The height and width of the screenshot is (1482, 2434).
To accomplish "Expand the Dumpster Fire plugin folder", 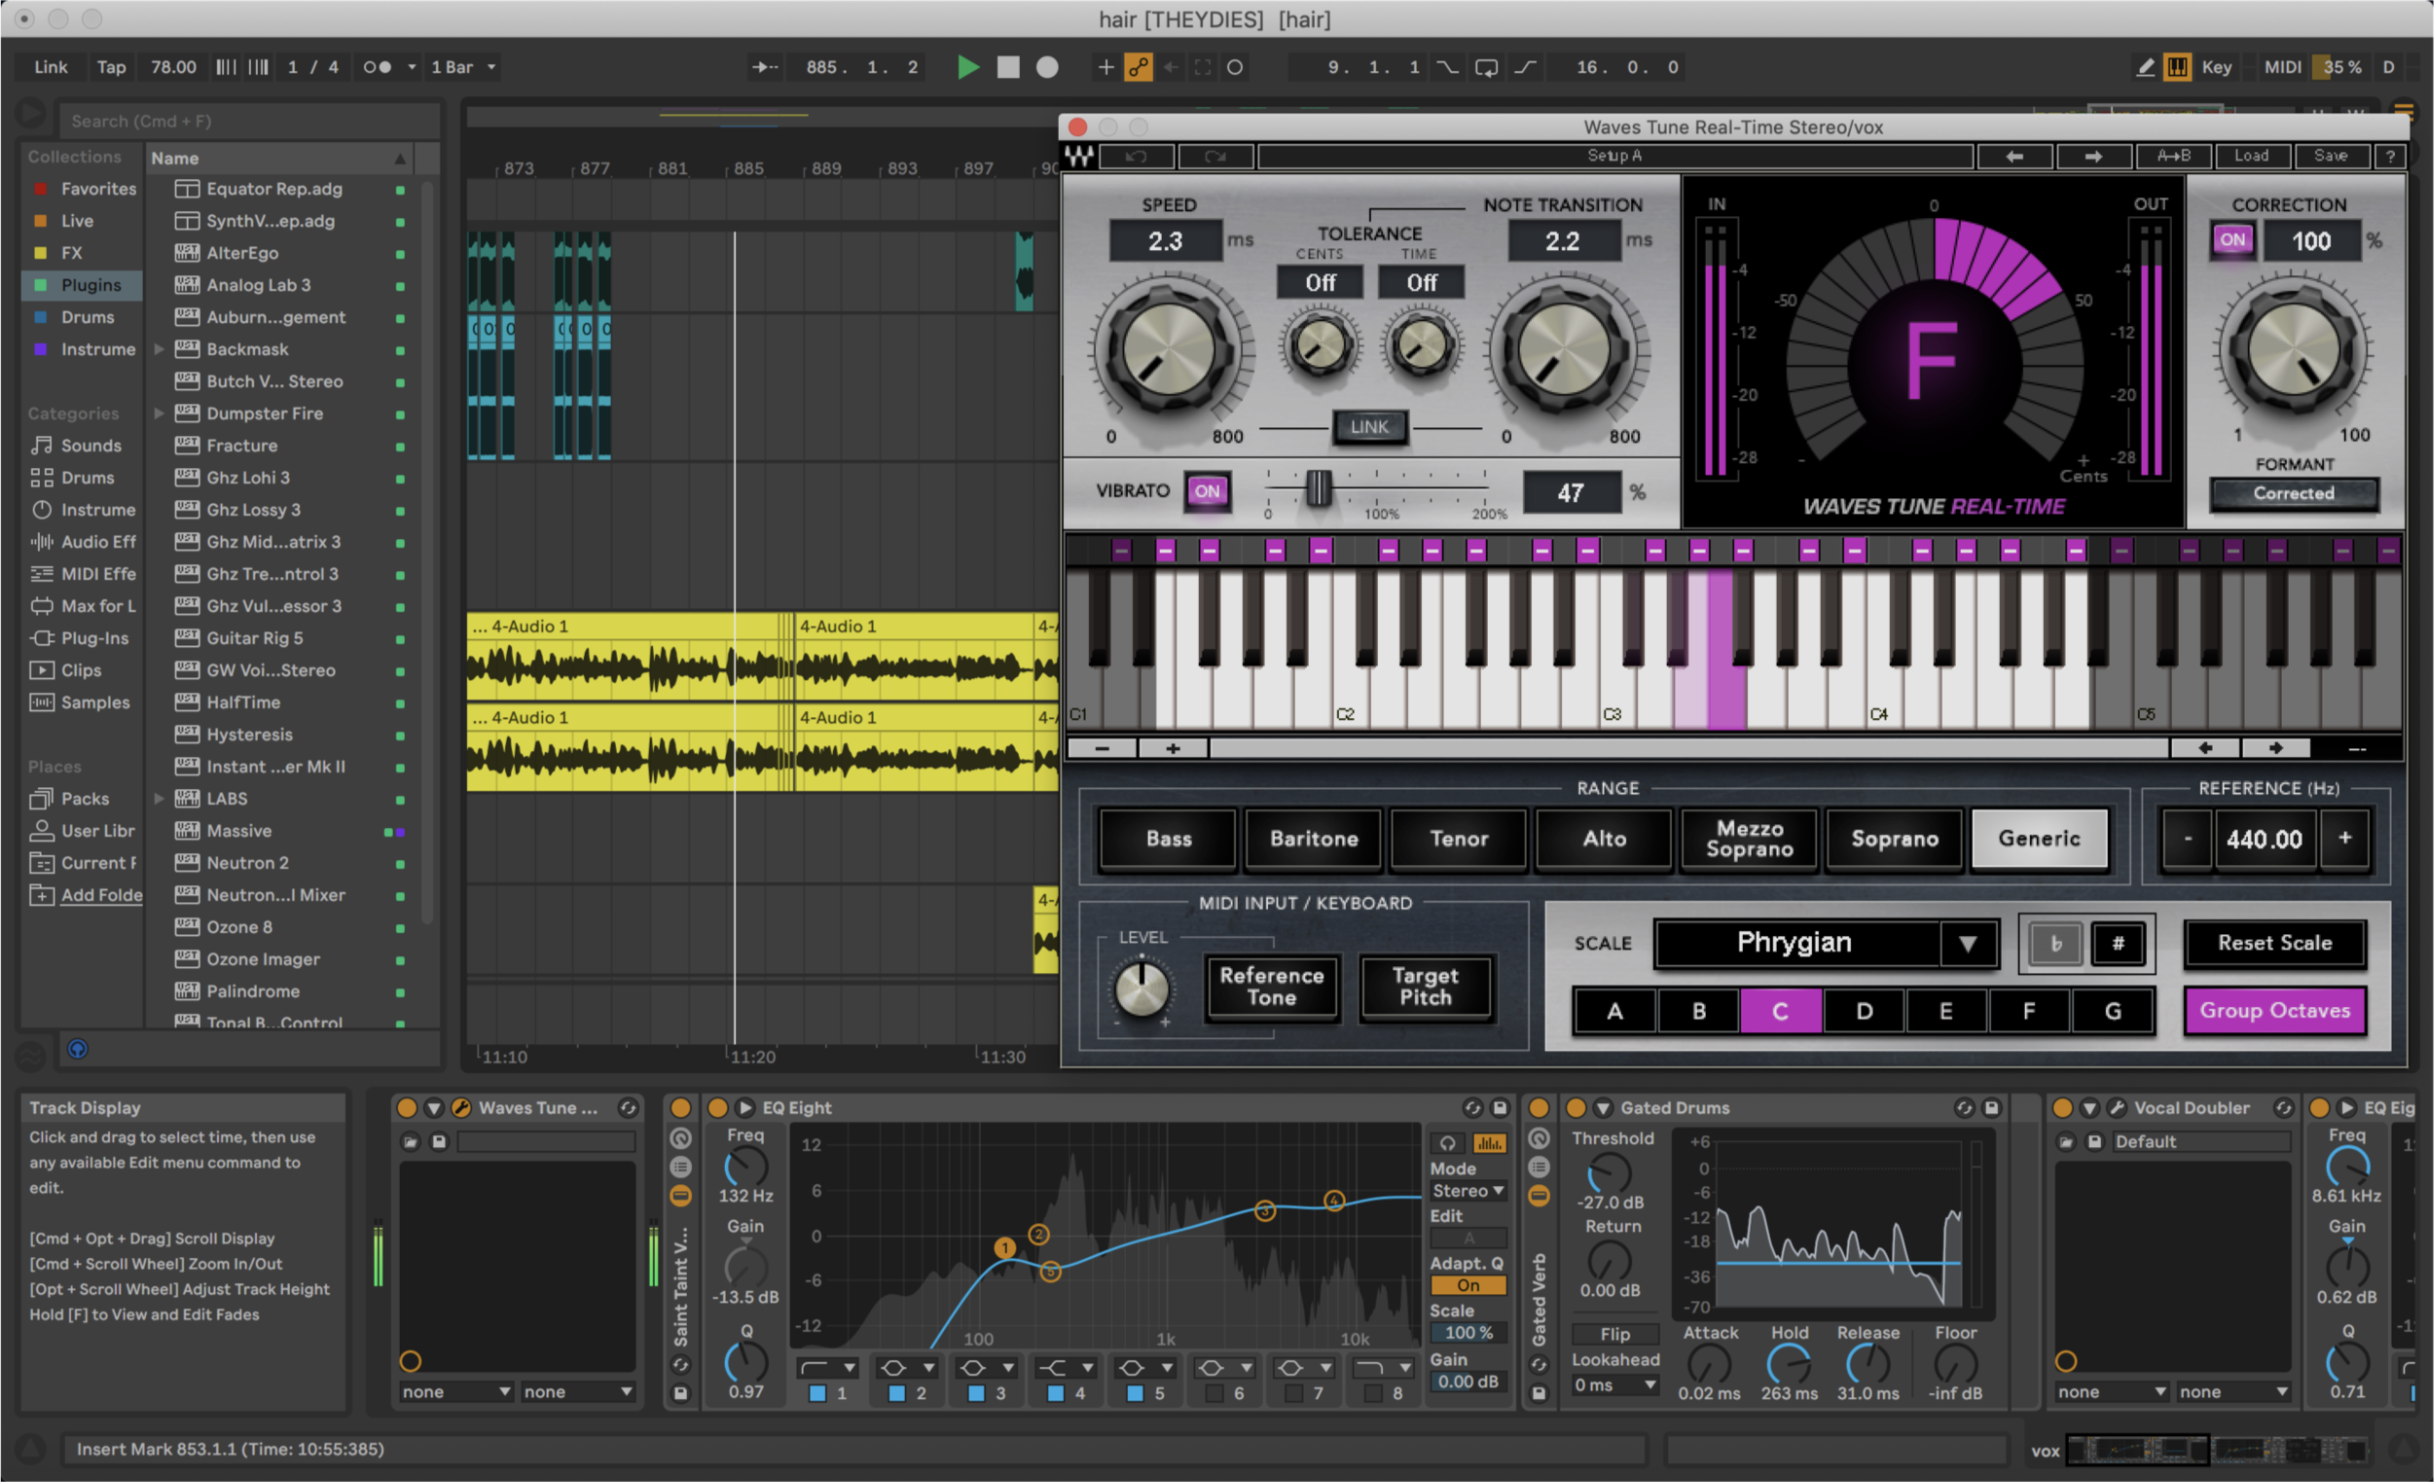I will pyautogui.click(x=158, y=413).
